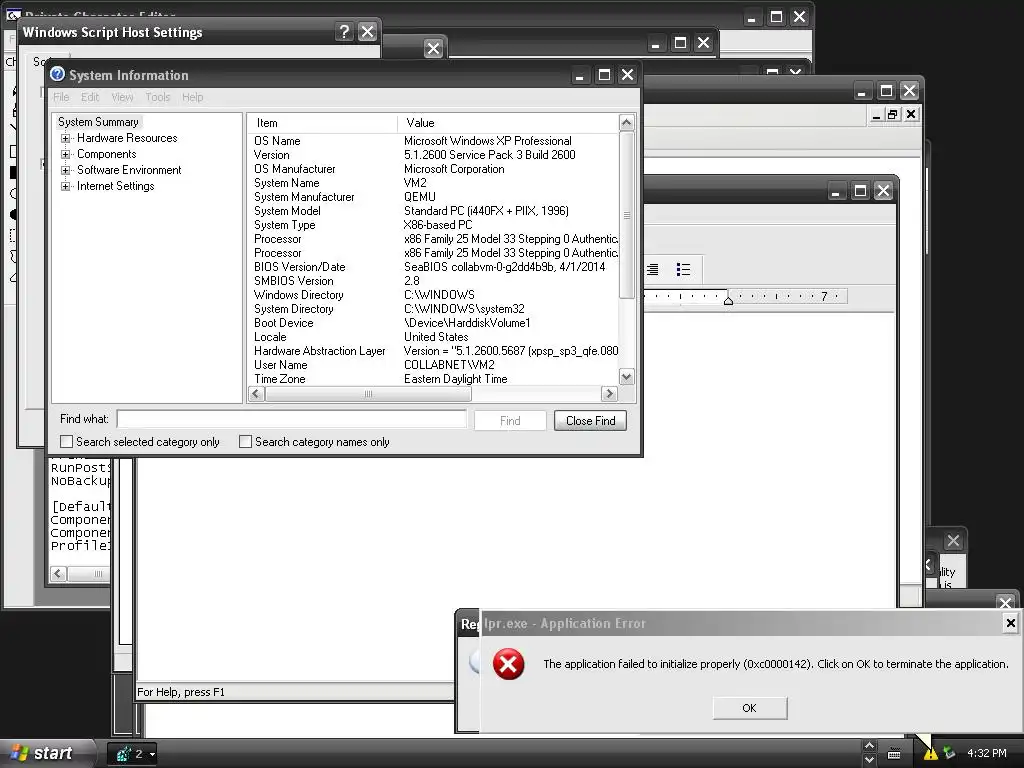Click the taskbar scroll up arrow
This screenshot has height=768, width=1024.
click(x=869, y=746)
